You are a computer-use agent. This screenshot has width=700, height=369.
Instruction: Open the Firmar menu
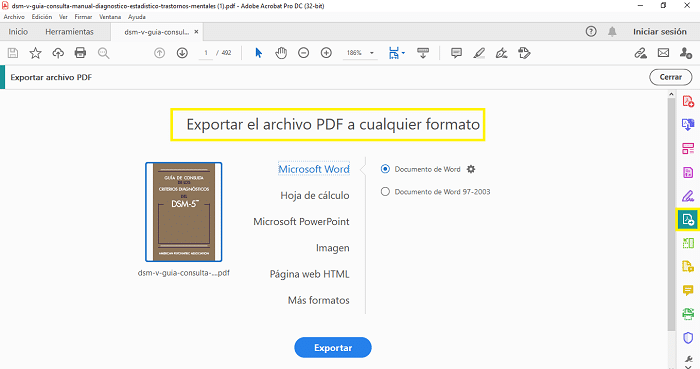pos(83,17)
